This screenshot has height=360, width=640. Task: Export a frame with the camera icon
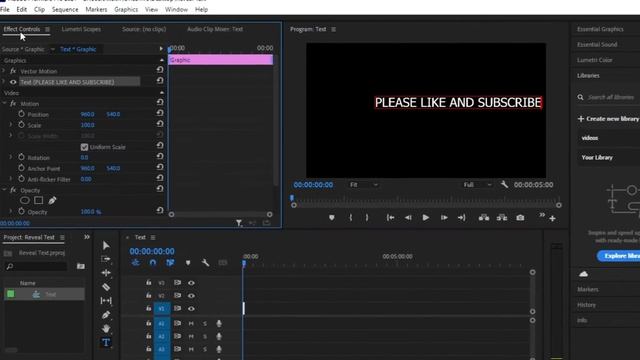520,218
